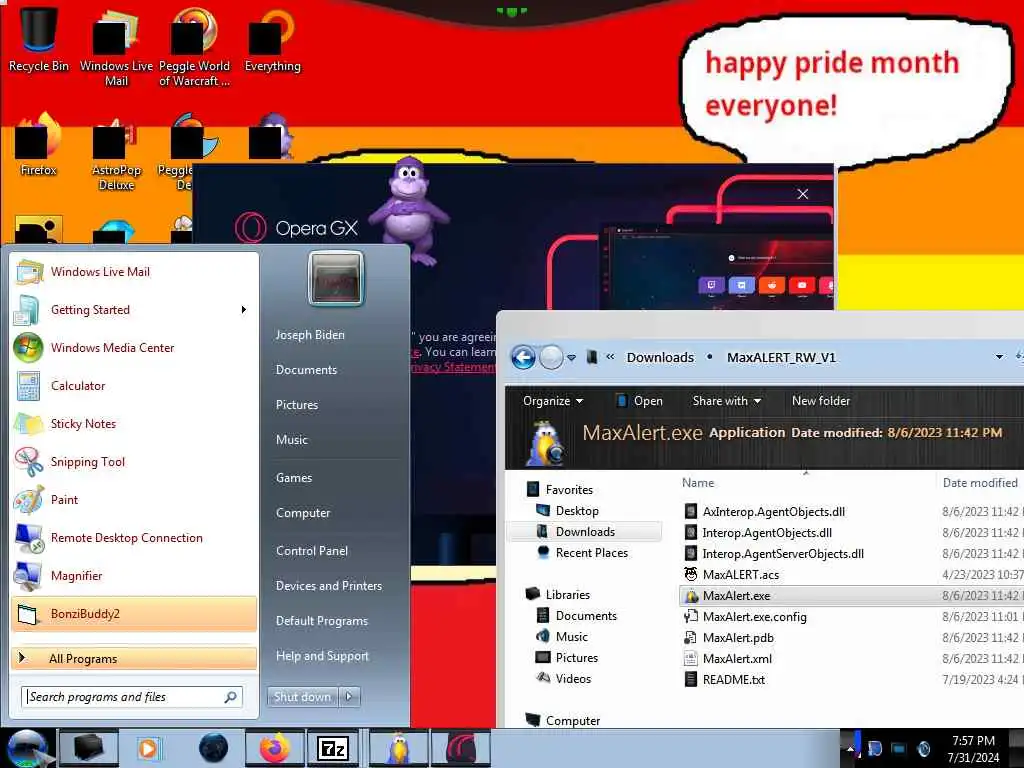Viewport: 1024px width, 768px height.
Task: Click the dark globe taskbar icon
Action: 213,748
